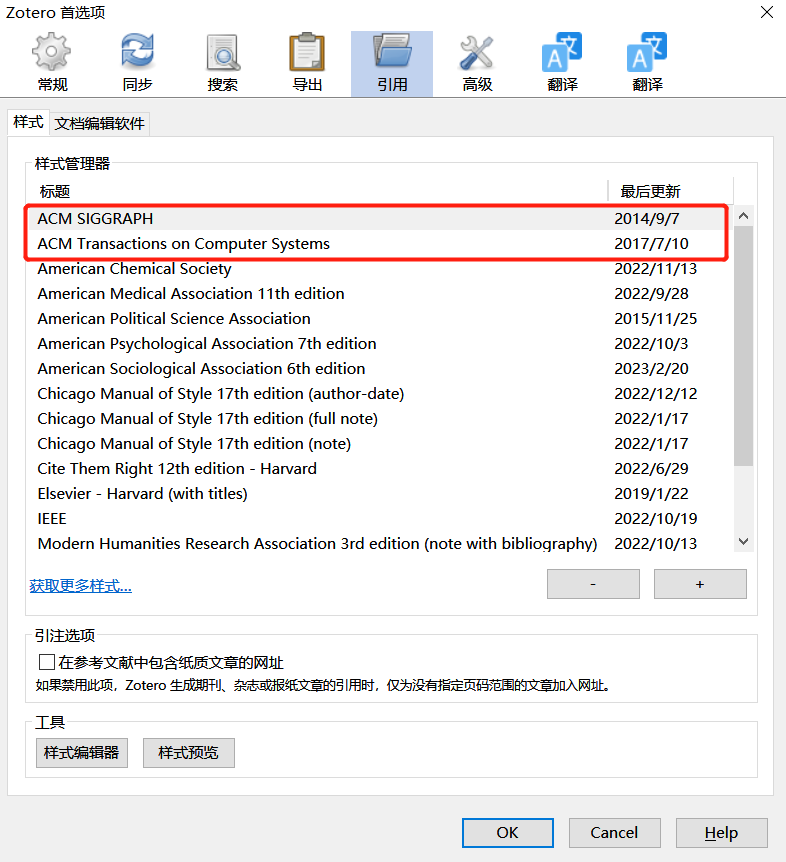Viewport: 786px width, 862px height.
Task: Select Chicago Manual of Style 17th edition (note)
Action: tap(379, 444)
